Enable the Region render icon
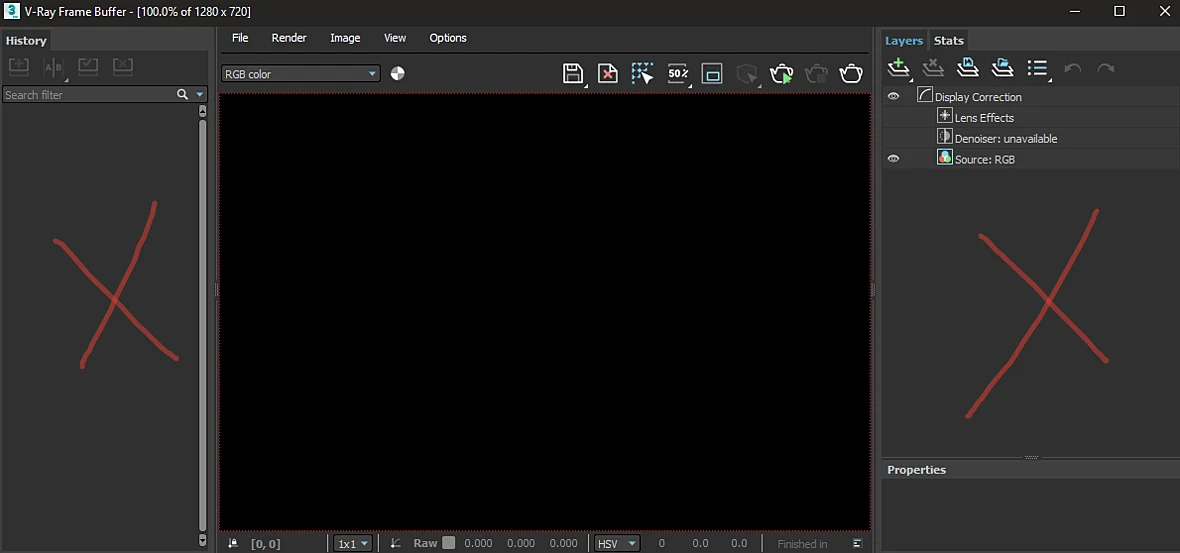This screenshot has width=1180, height=553. point(712,73)
